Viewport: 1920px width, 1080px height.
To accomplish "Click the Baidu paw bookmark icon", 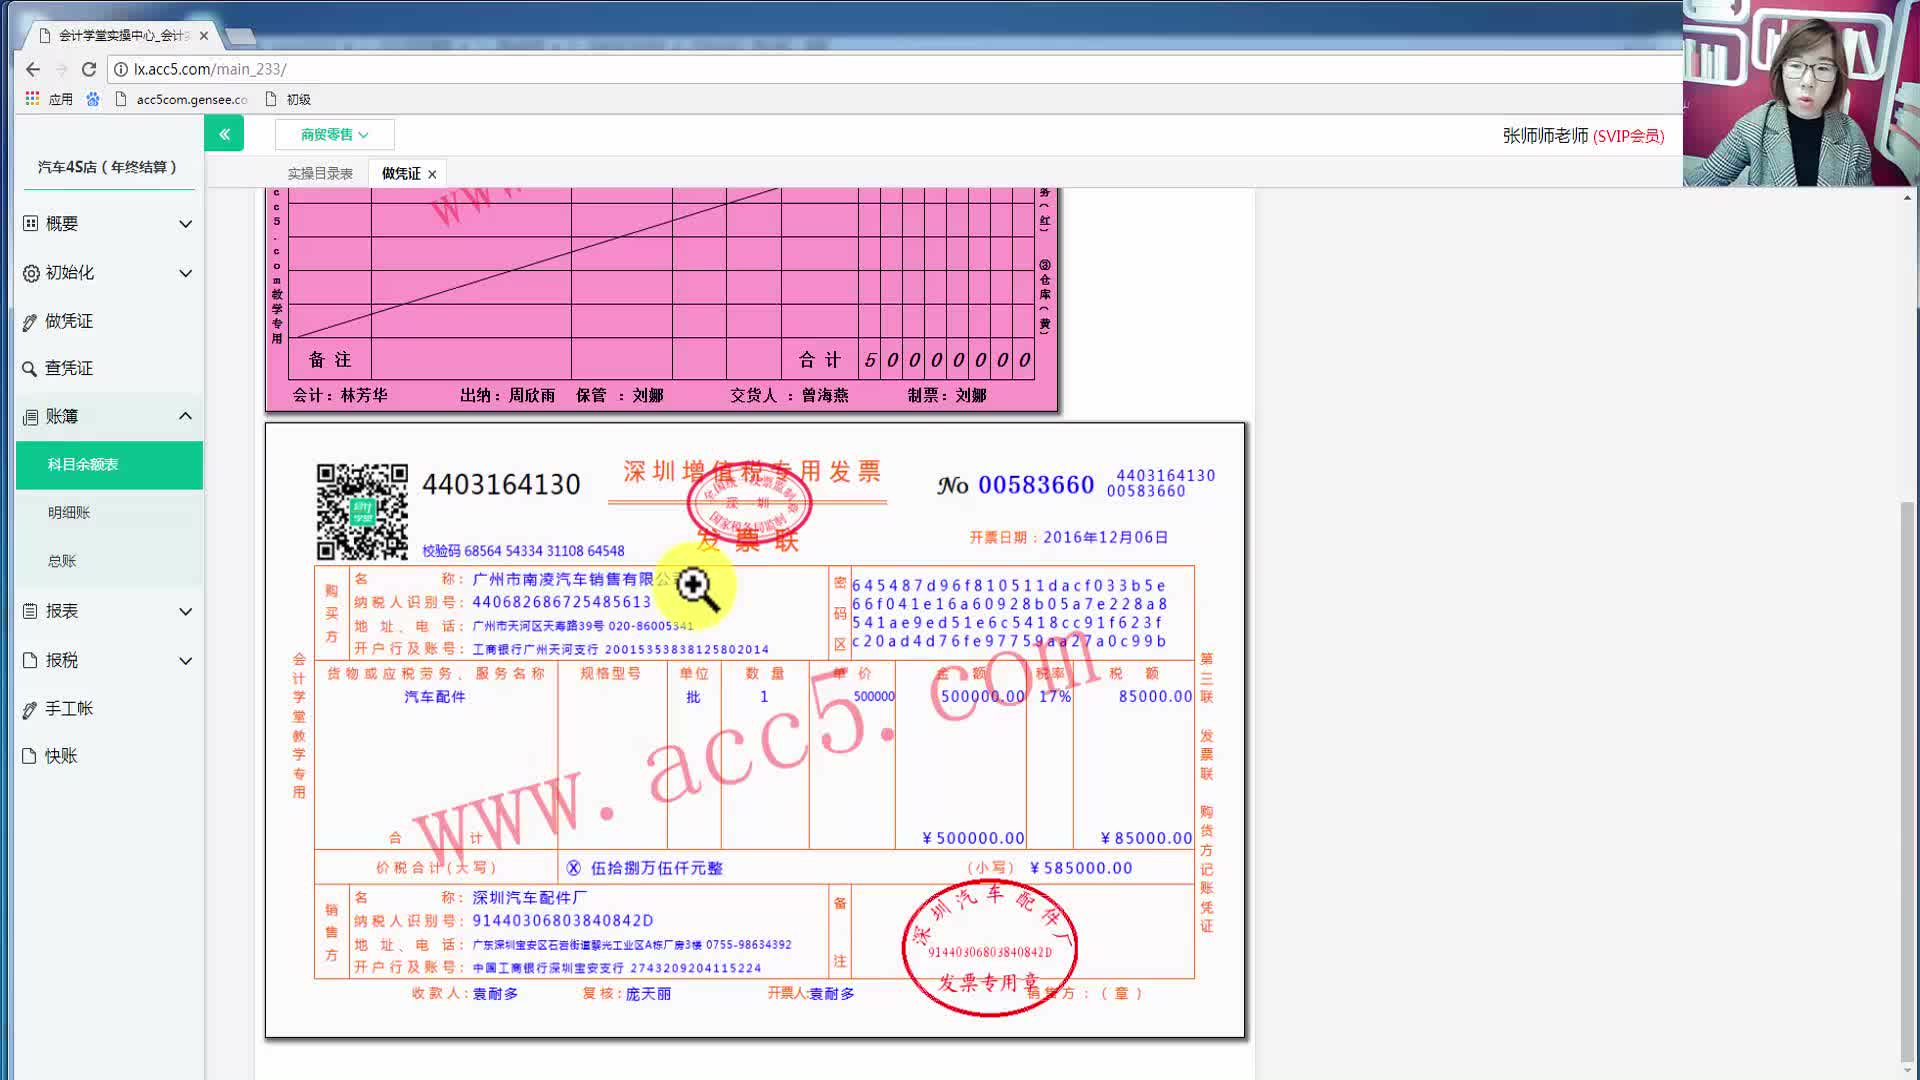I will tap(93, 99).
